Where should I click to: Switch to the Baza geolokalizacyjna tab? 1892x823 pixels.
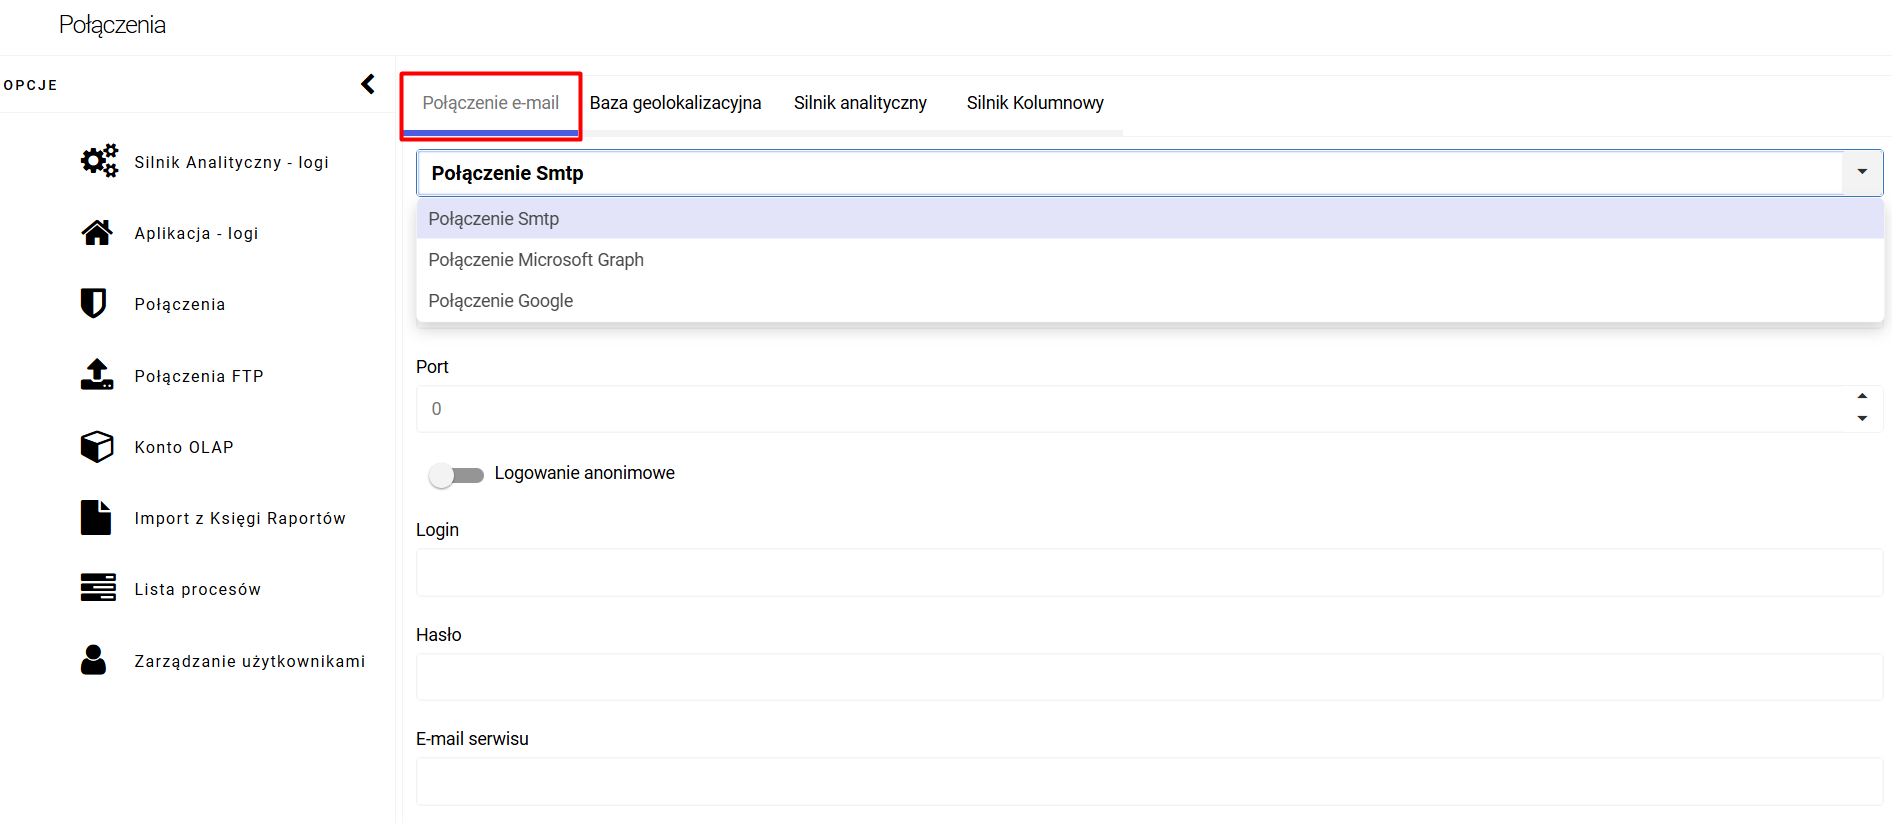coord(675,103)
